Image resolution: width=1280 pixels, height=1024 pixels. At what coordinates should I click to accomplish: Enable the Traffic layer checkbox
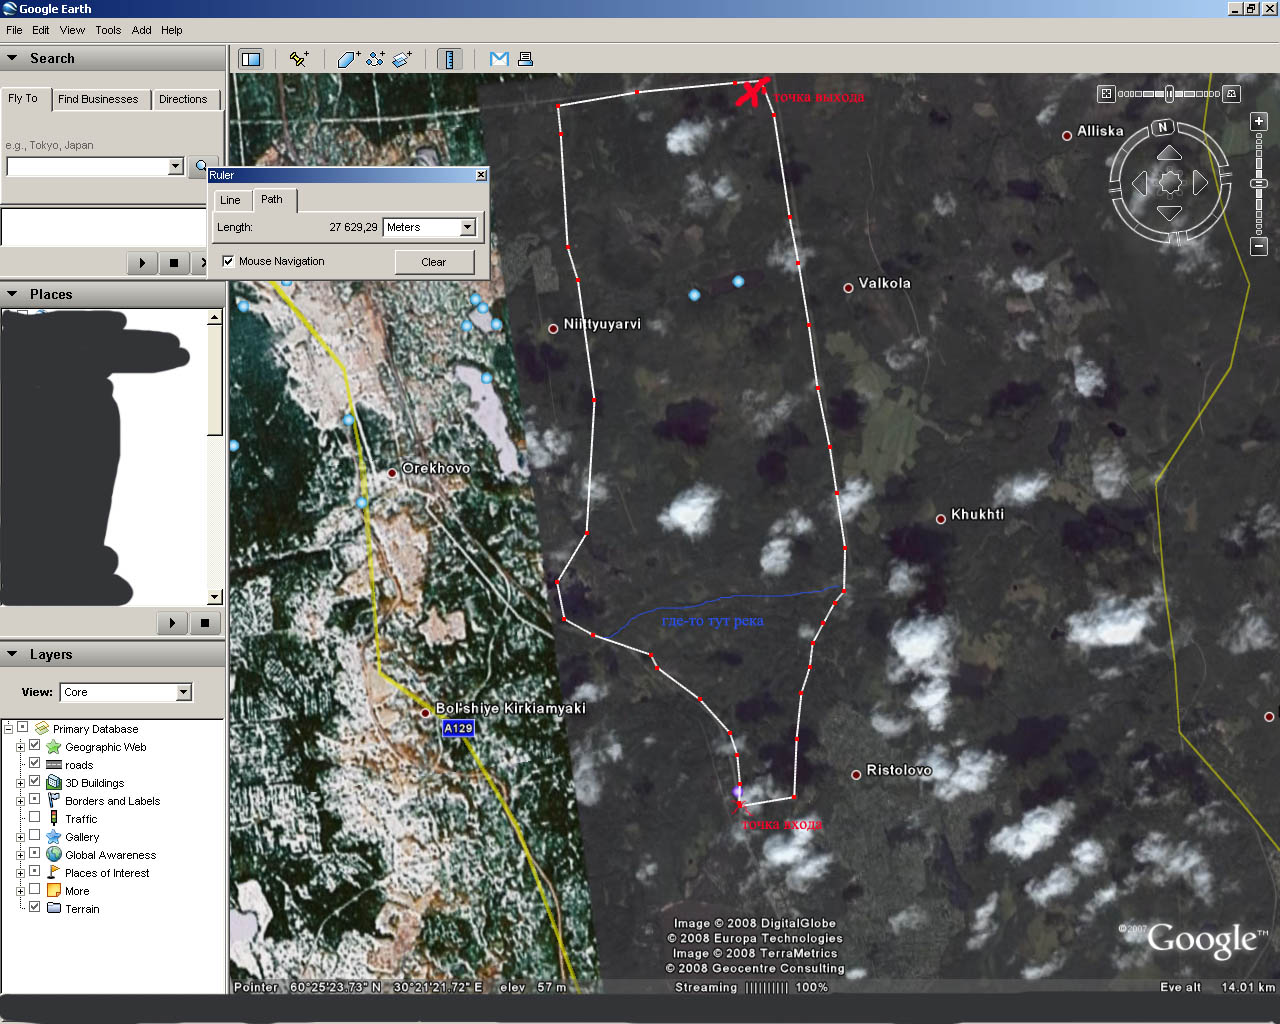click(x=35, y=818)
